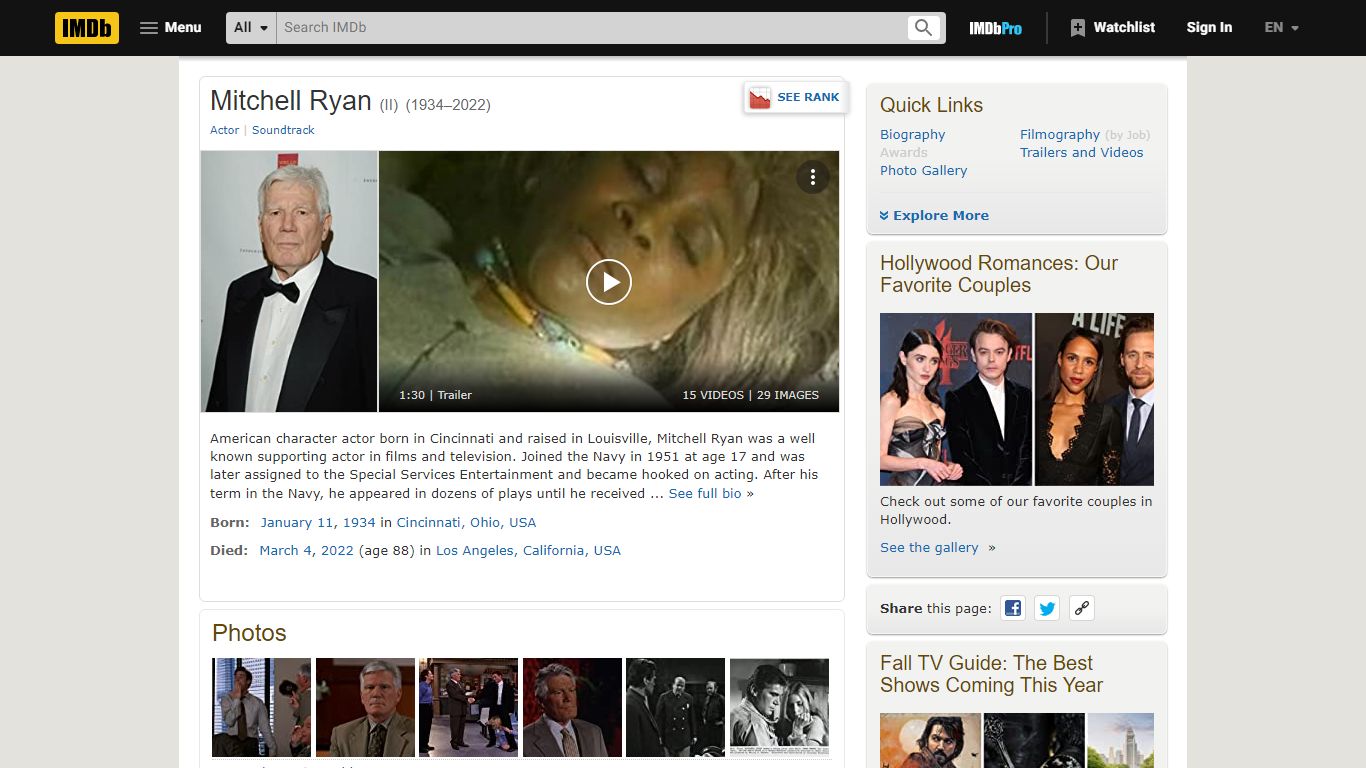
Task: Expand Explore More in Quick Links
Action: pos(934,215)
